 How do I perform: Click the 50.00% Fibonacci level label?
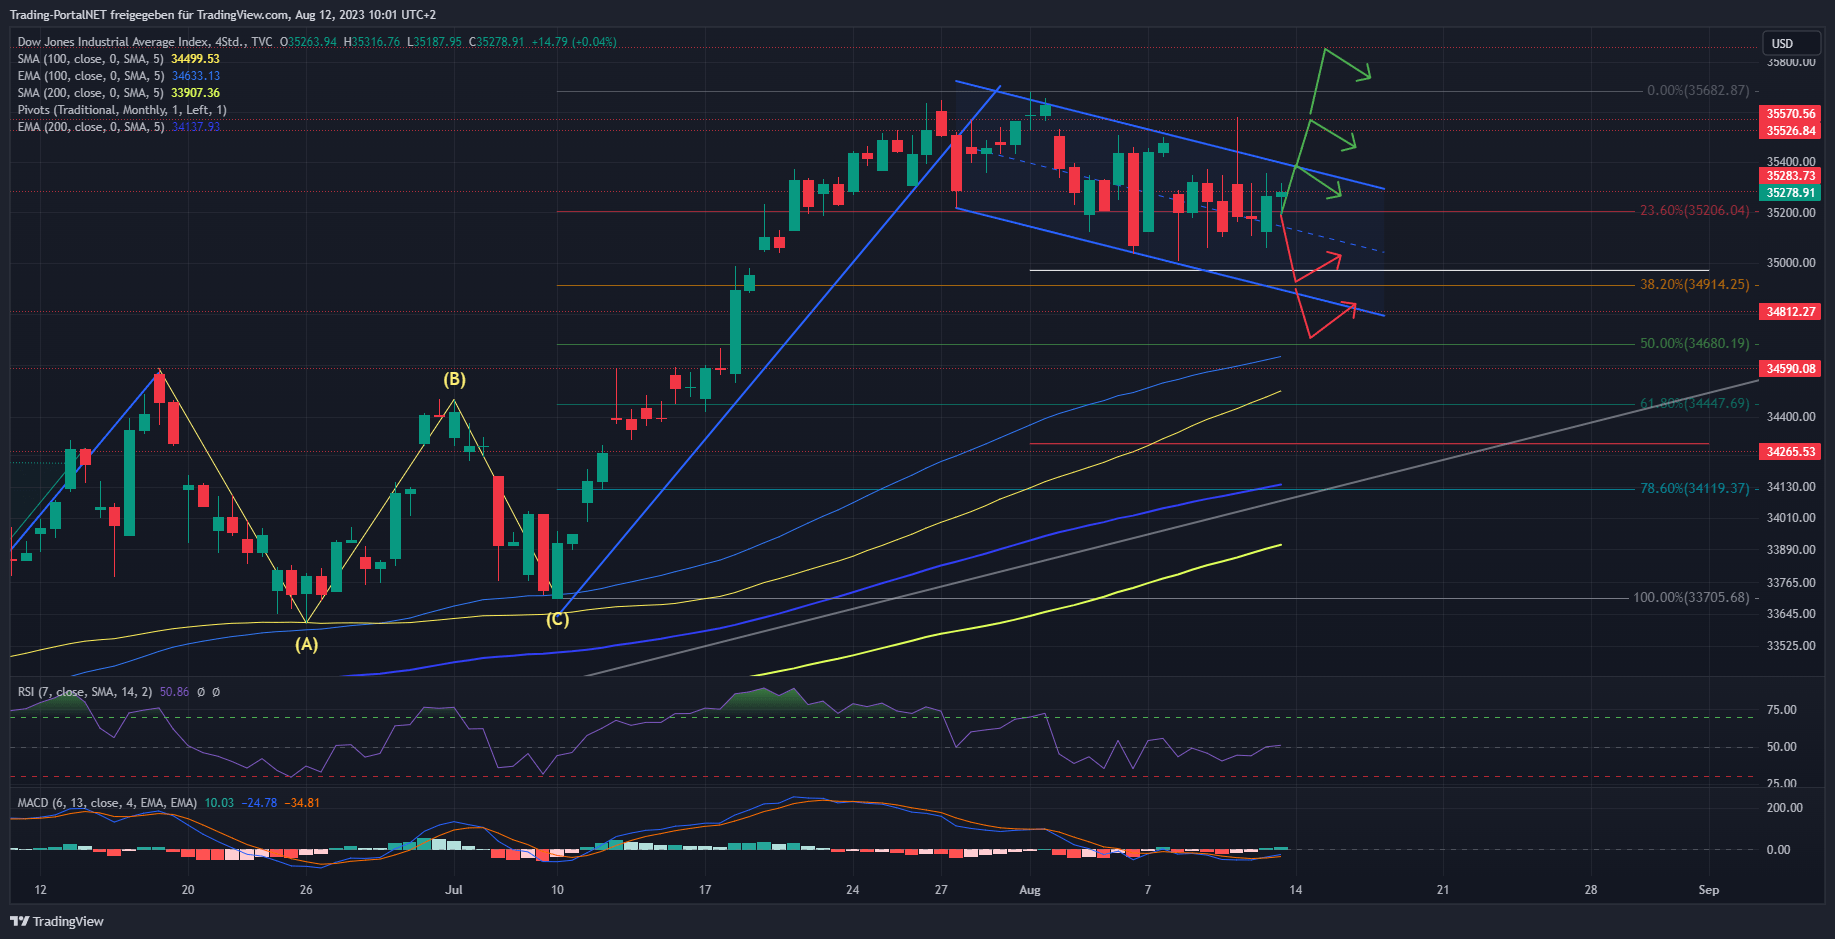pos(1694,343)
